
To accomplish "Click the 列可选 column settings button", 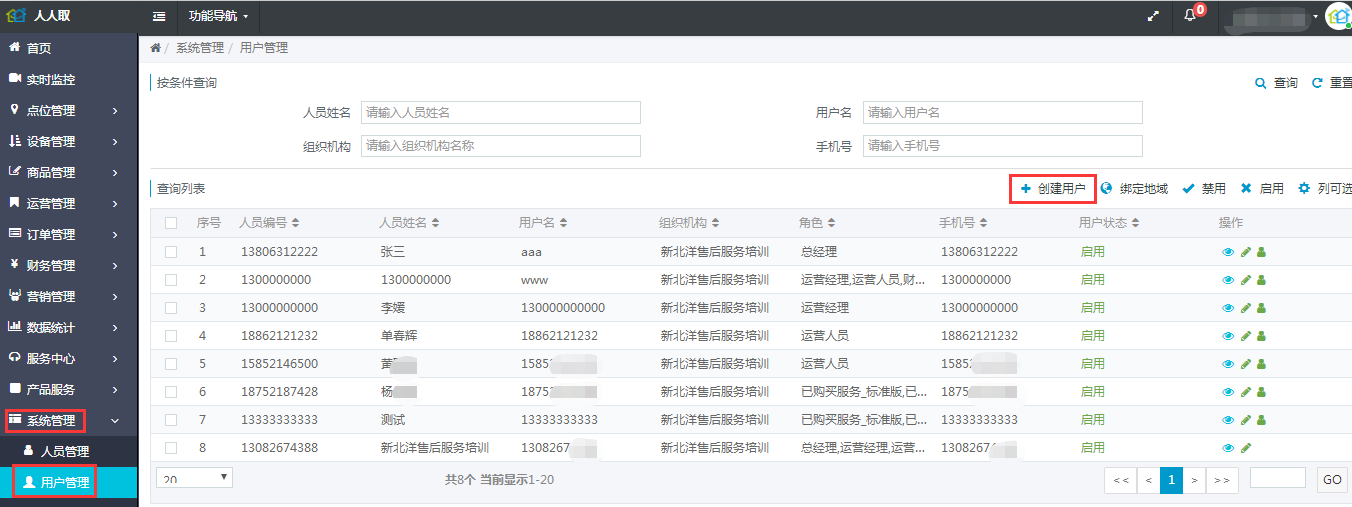I will (x=1325, y=188).
